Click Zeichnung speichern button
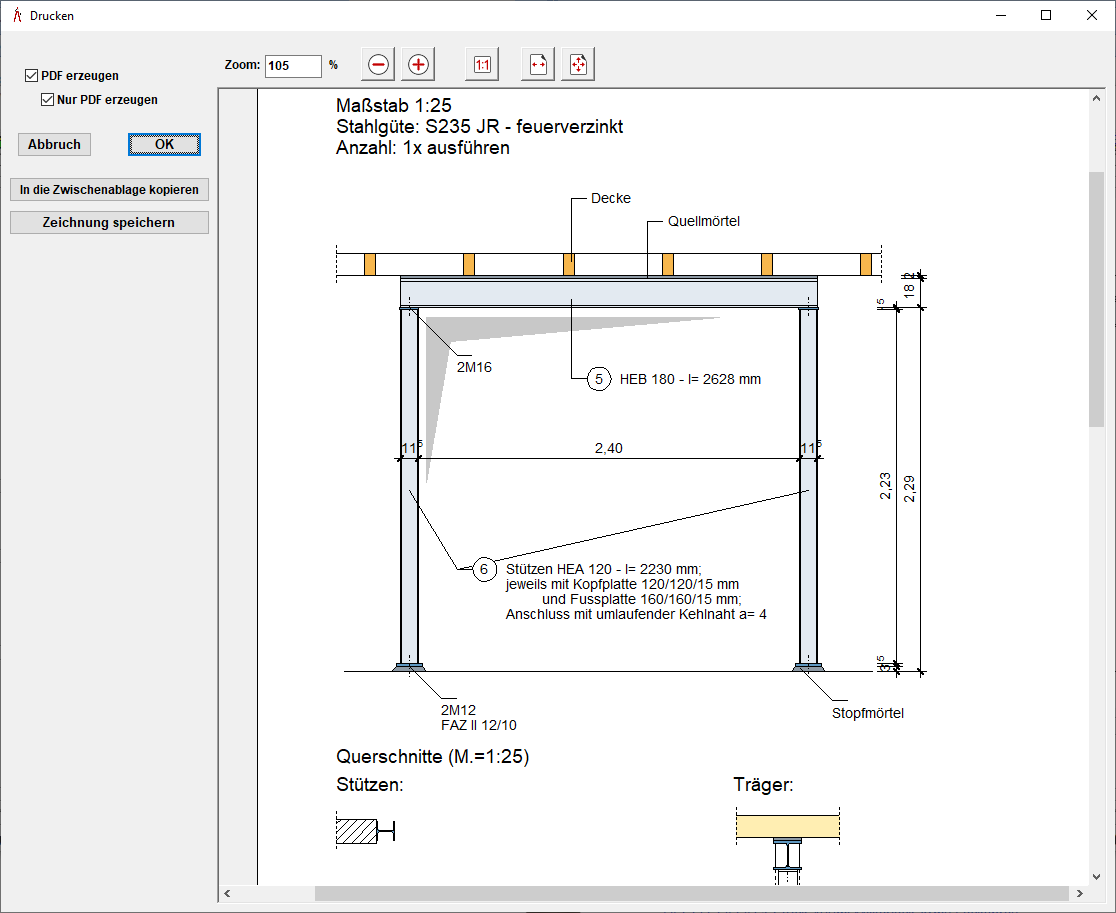The image size is (1116, 913). (109, 222)
